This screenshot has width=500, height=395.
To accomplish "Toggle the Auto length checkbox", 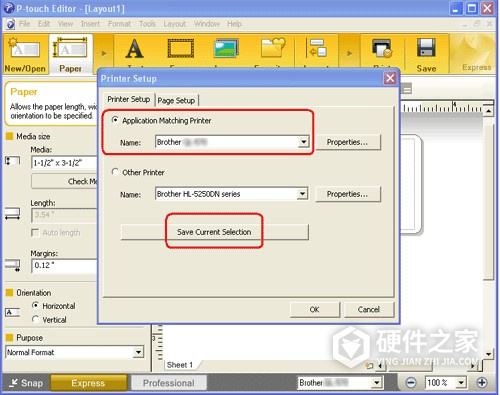I will tap(35, 232).
